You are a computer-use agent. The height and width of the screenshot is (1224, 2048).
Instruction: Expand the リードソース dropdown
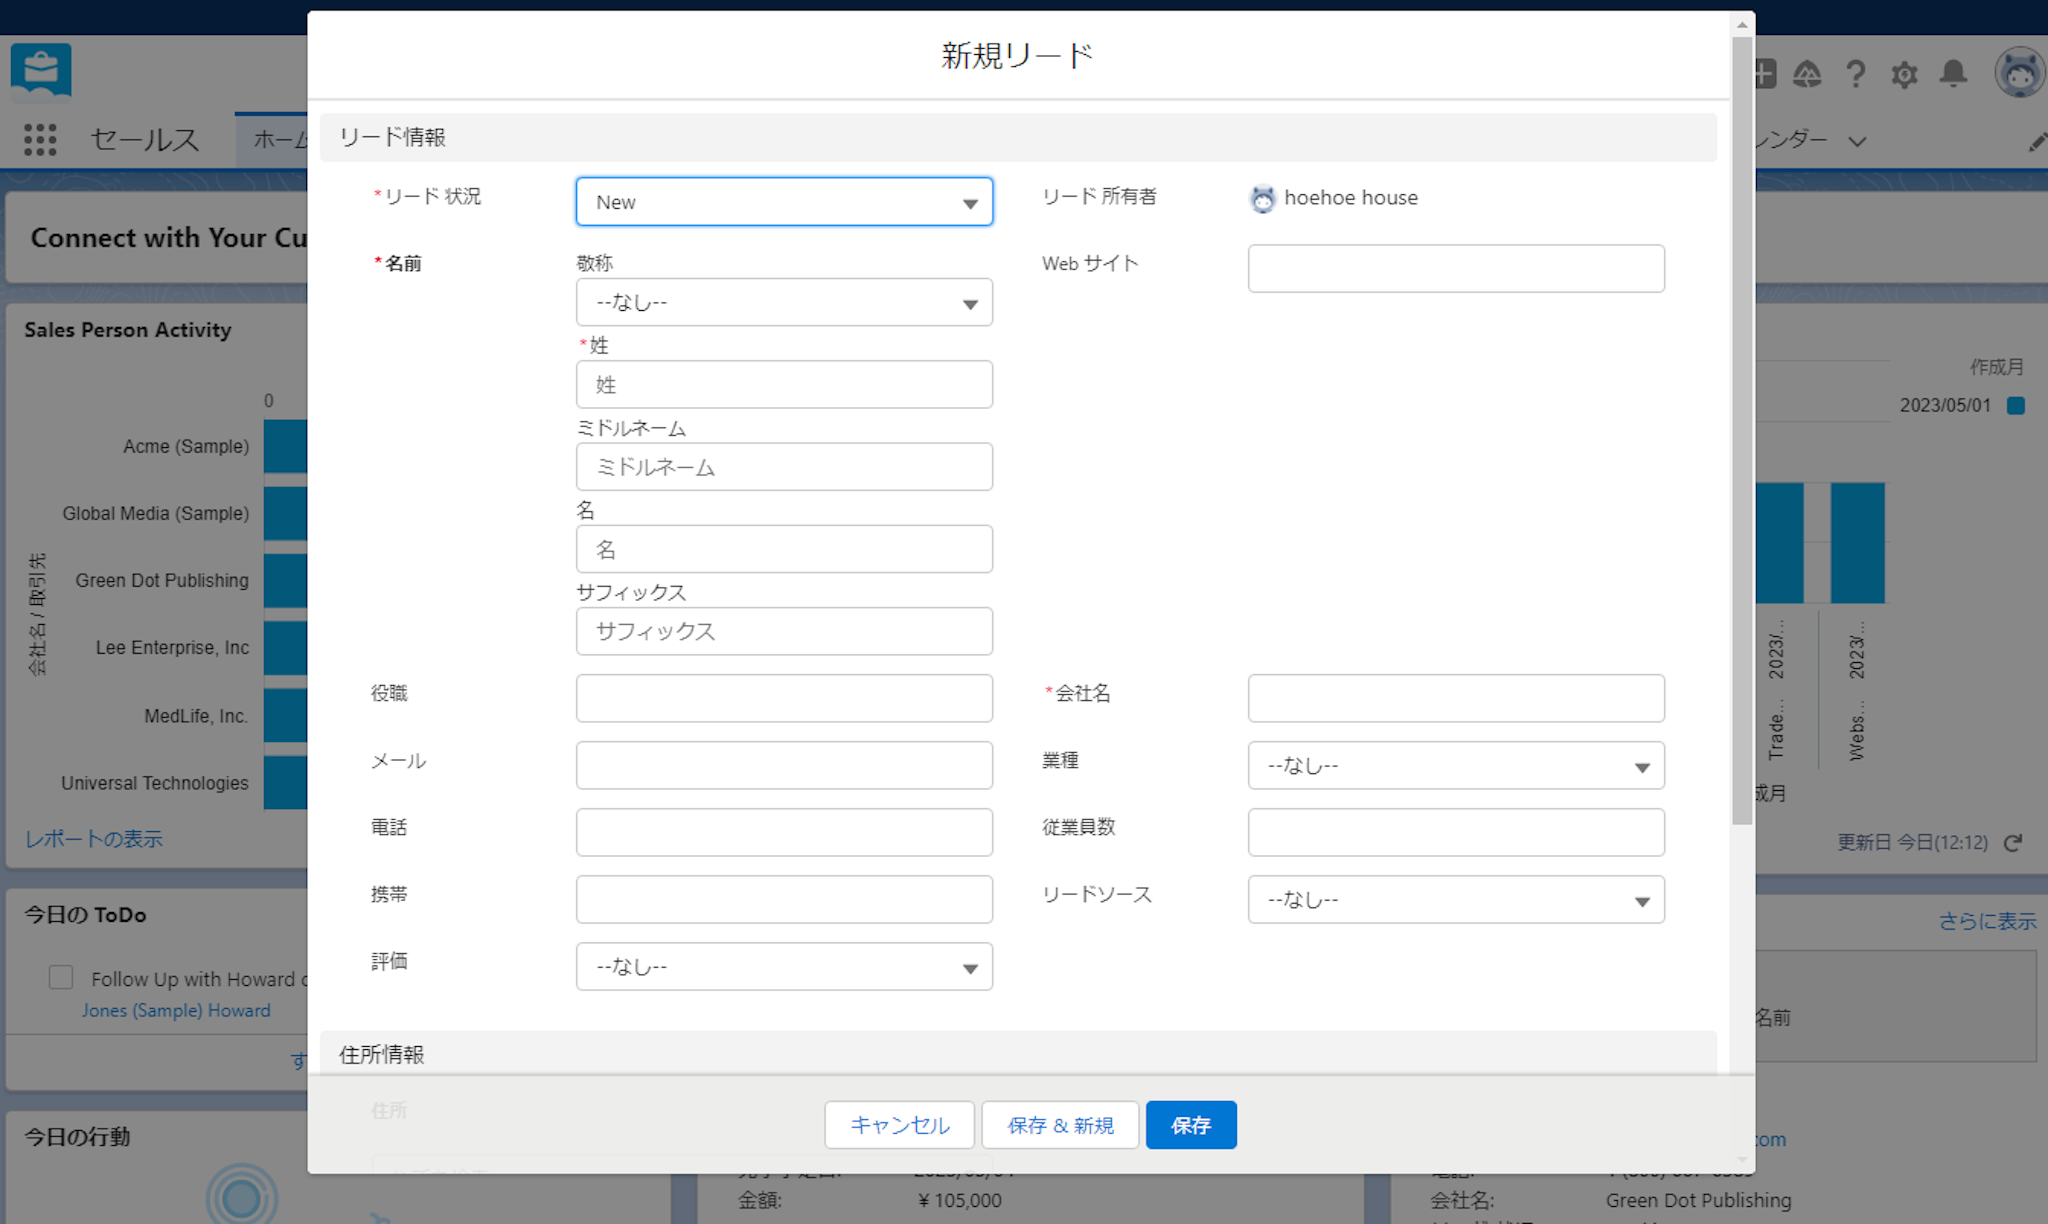coord(1455,900)
